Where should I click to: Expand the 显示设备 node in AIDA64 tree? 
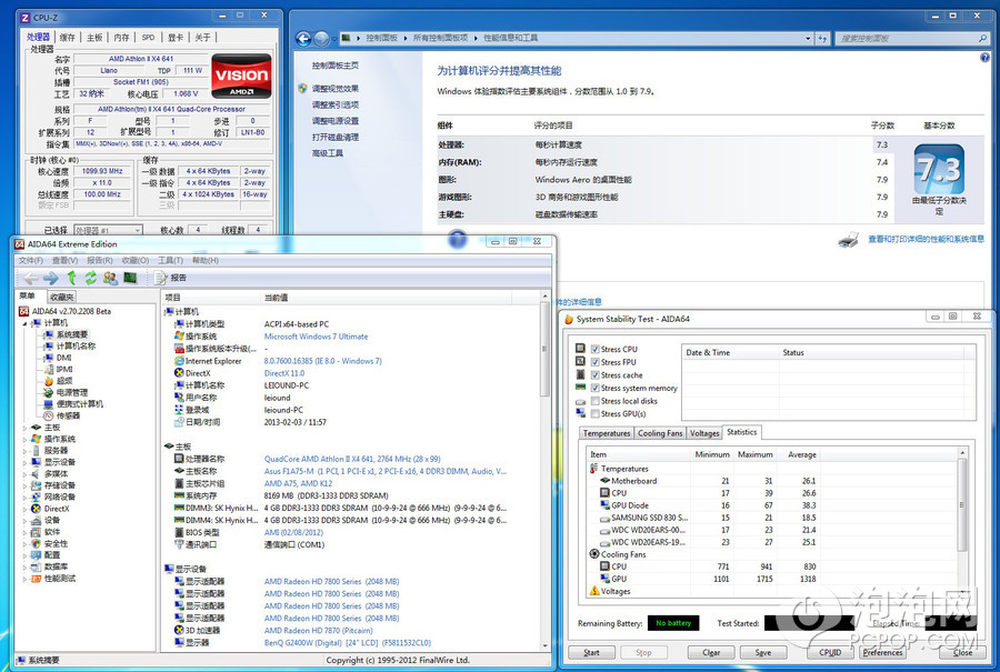pos(25,462)
